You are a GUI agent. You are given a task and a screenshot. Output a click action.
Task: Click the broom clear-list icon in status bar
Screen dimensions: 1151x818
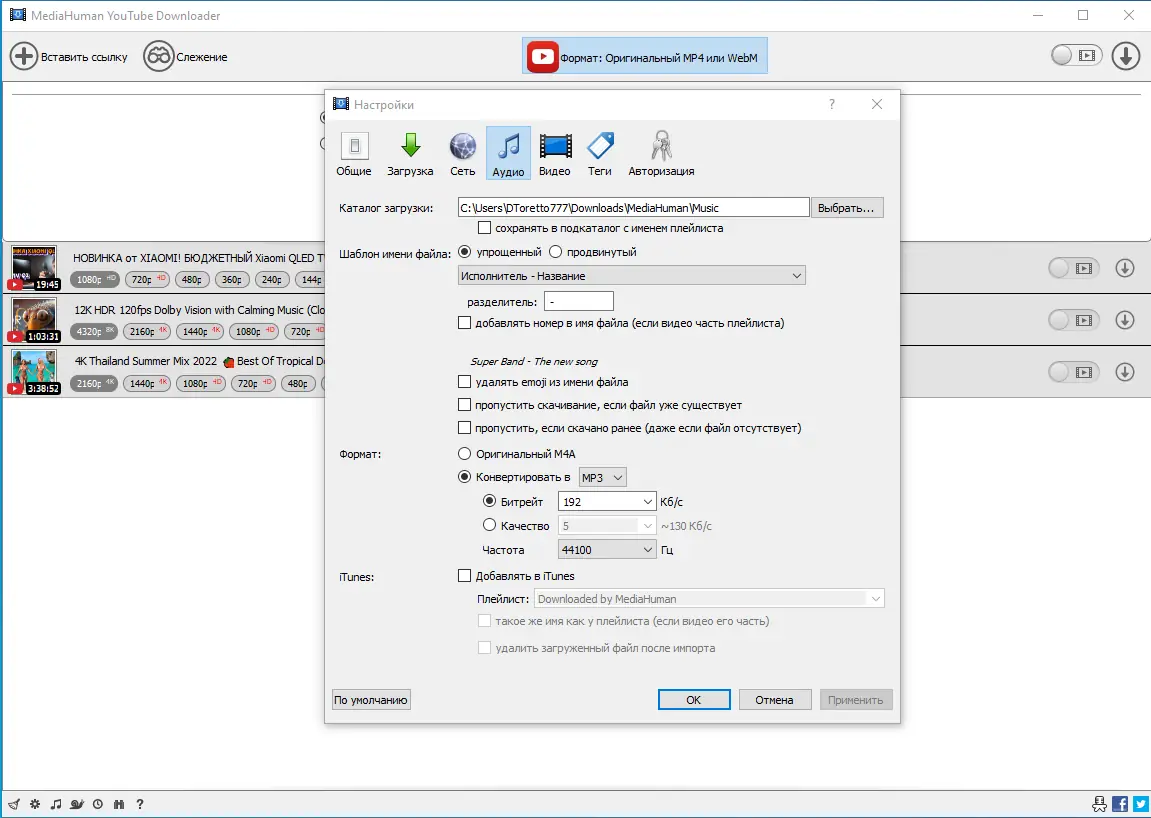[14, 804]
